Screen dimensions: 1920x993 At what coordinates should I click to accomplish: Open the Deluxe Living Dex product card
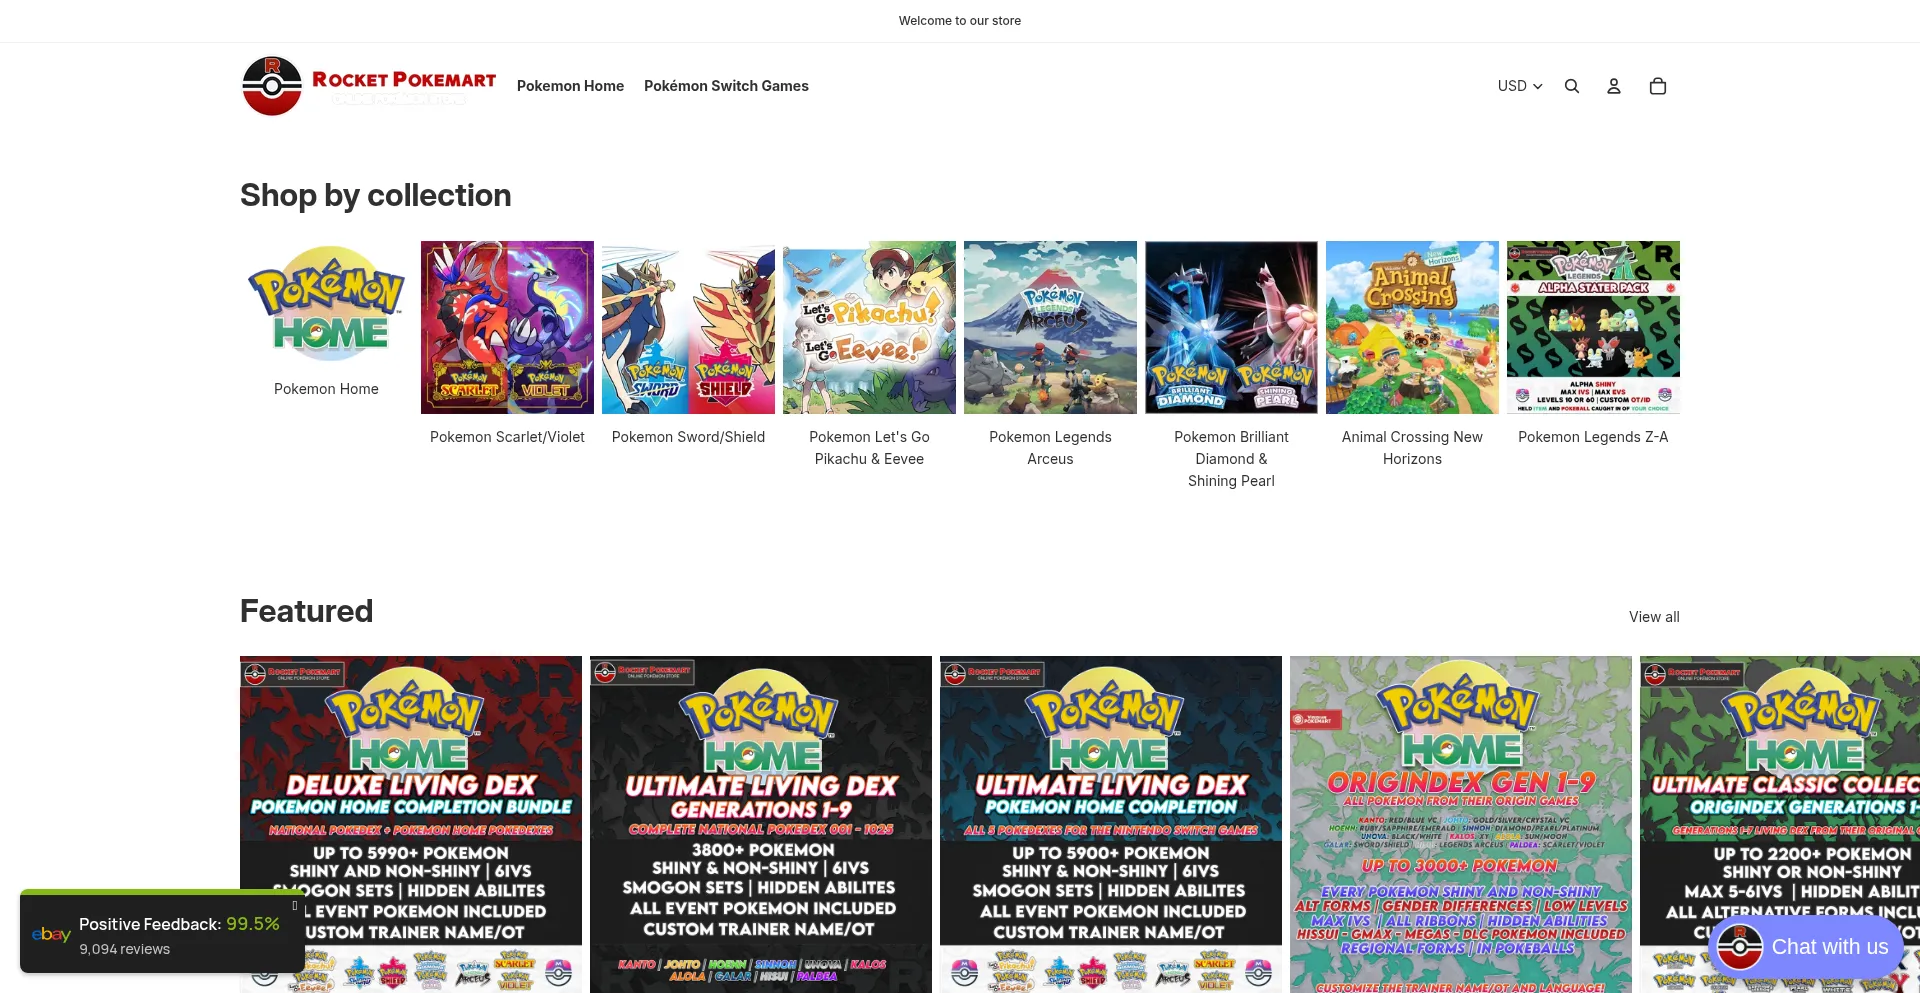[x=411, y=824]
